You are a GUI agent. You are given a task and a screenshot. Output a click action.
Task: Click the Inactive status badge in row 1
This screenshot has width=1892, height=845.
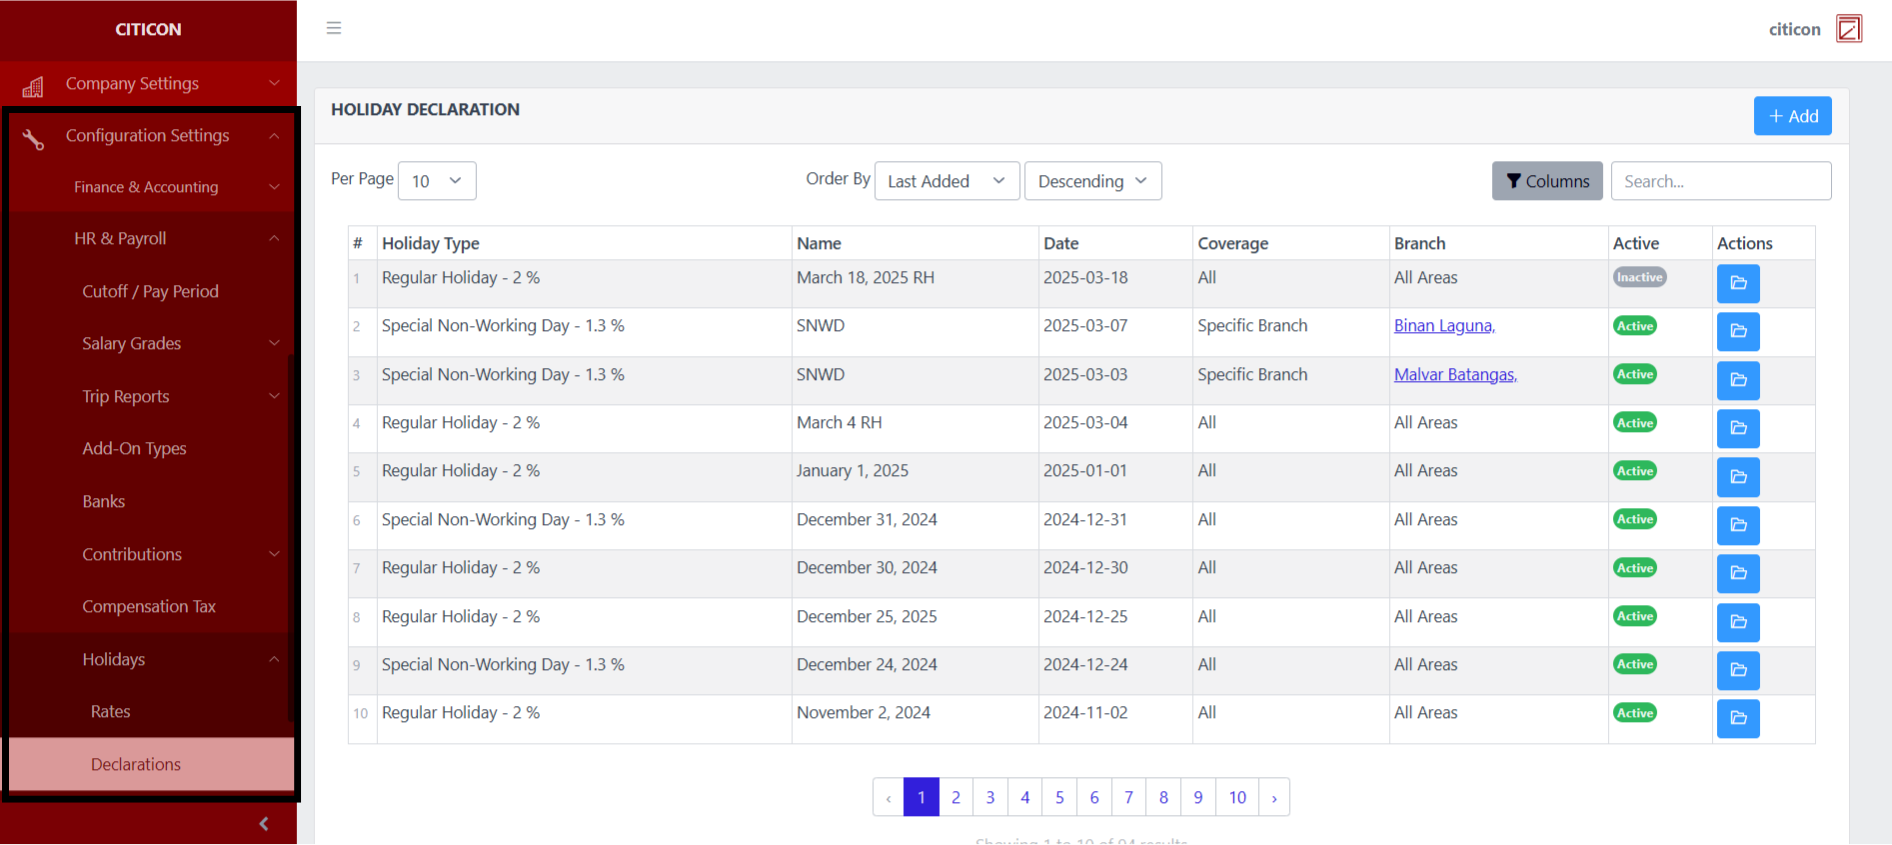pyautogui.click(x=1639, y=278)
